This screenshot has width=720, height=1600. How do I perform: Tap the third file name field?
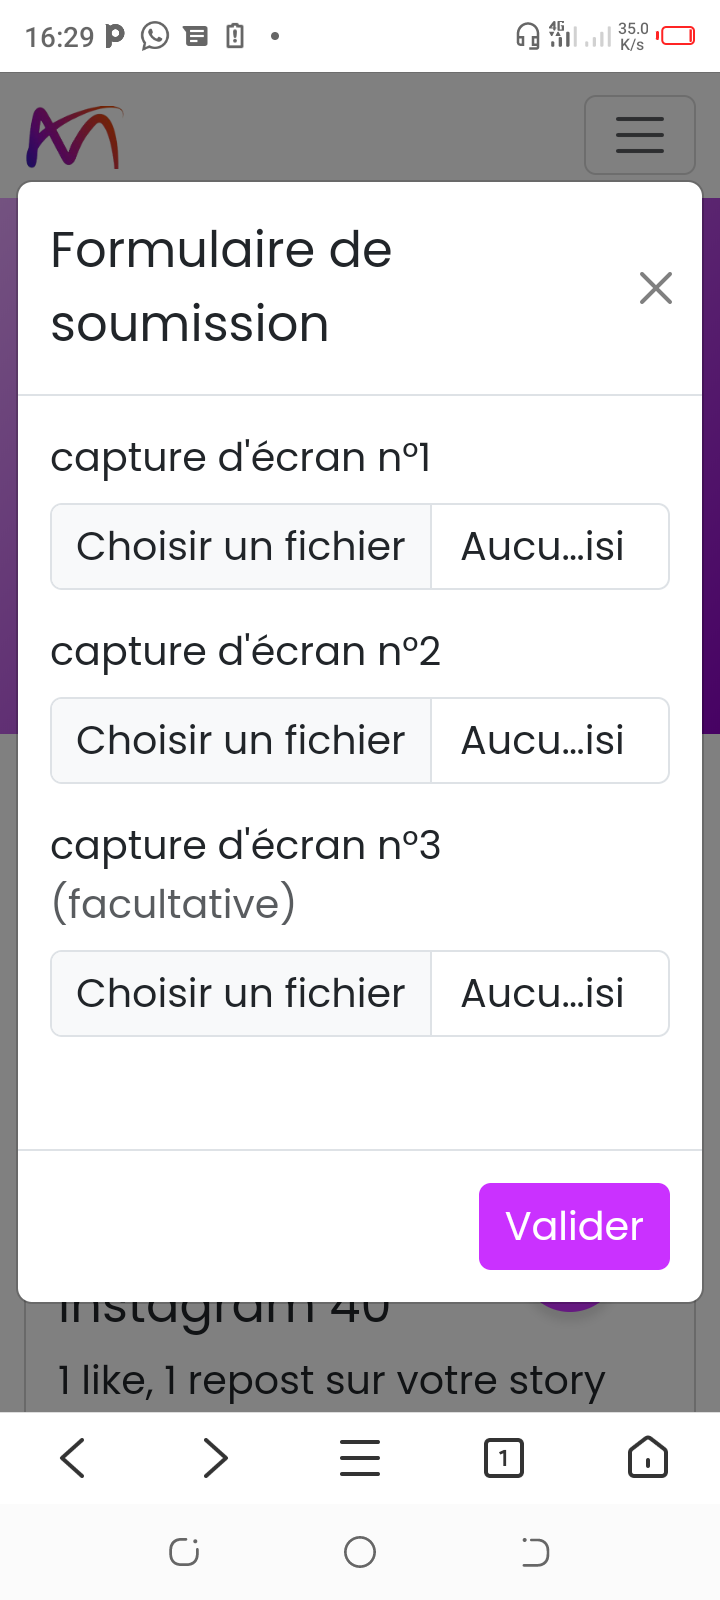549,994
